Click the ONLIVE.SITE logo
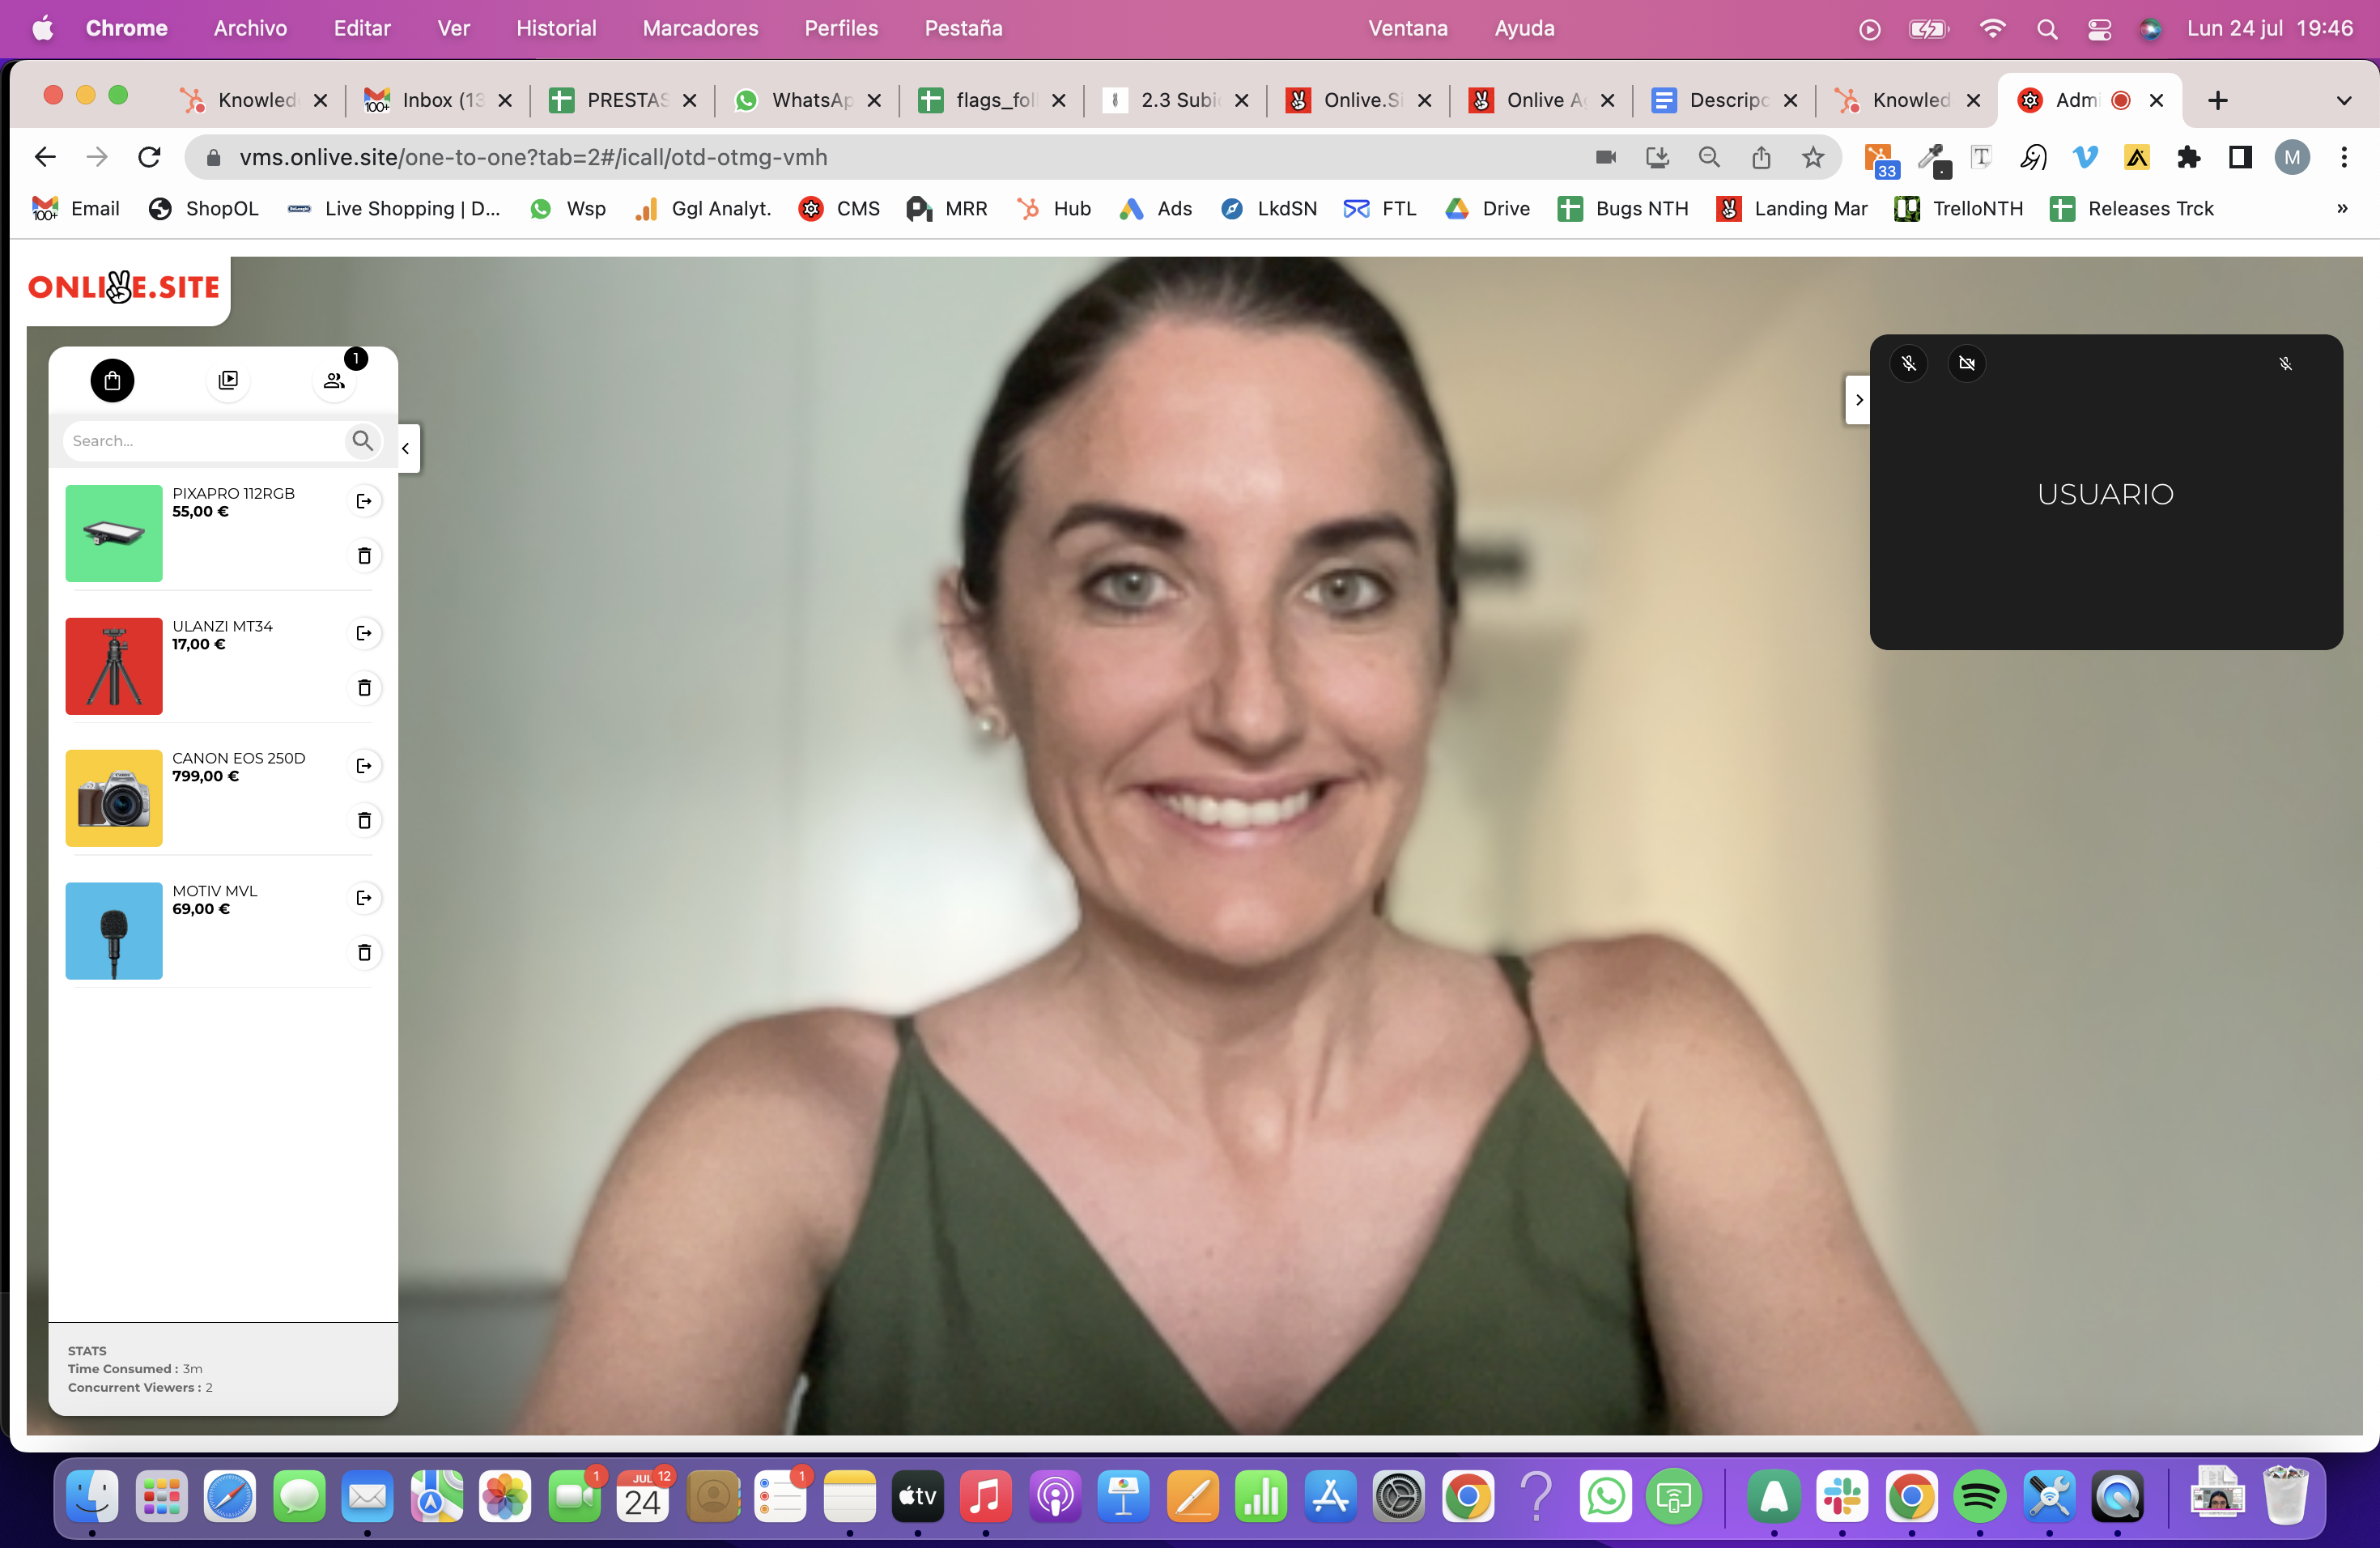The width and height of the screenshot is (2380, 1548). click(x=124, y=288)
